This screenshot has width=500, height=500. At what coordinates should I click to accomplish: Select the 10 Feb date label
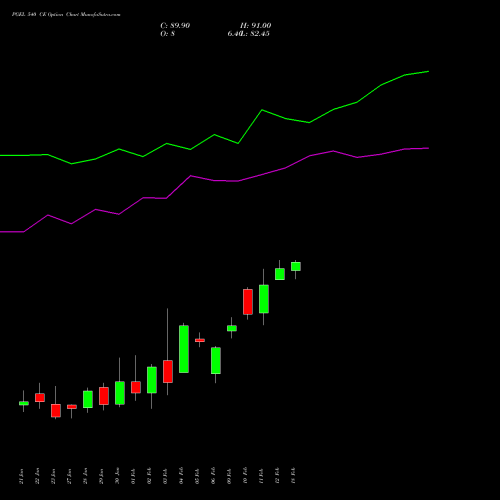tap(246, 476)
